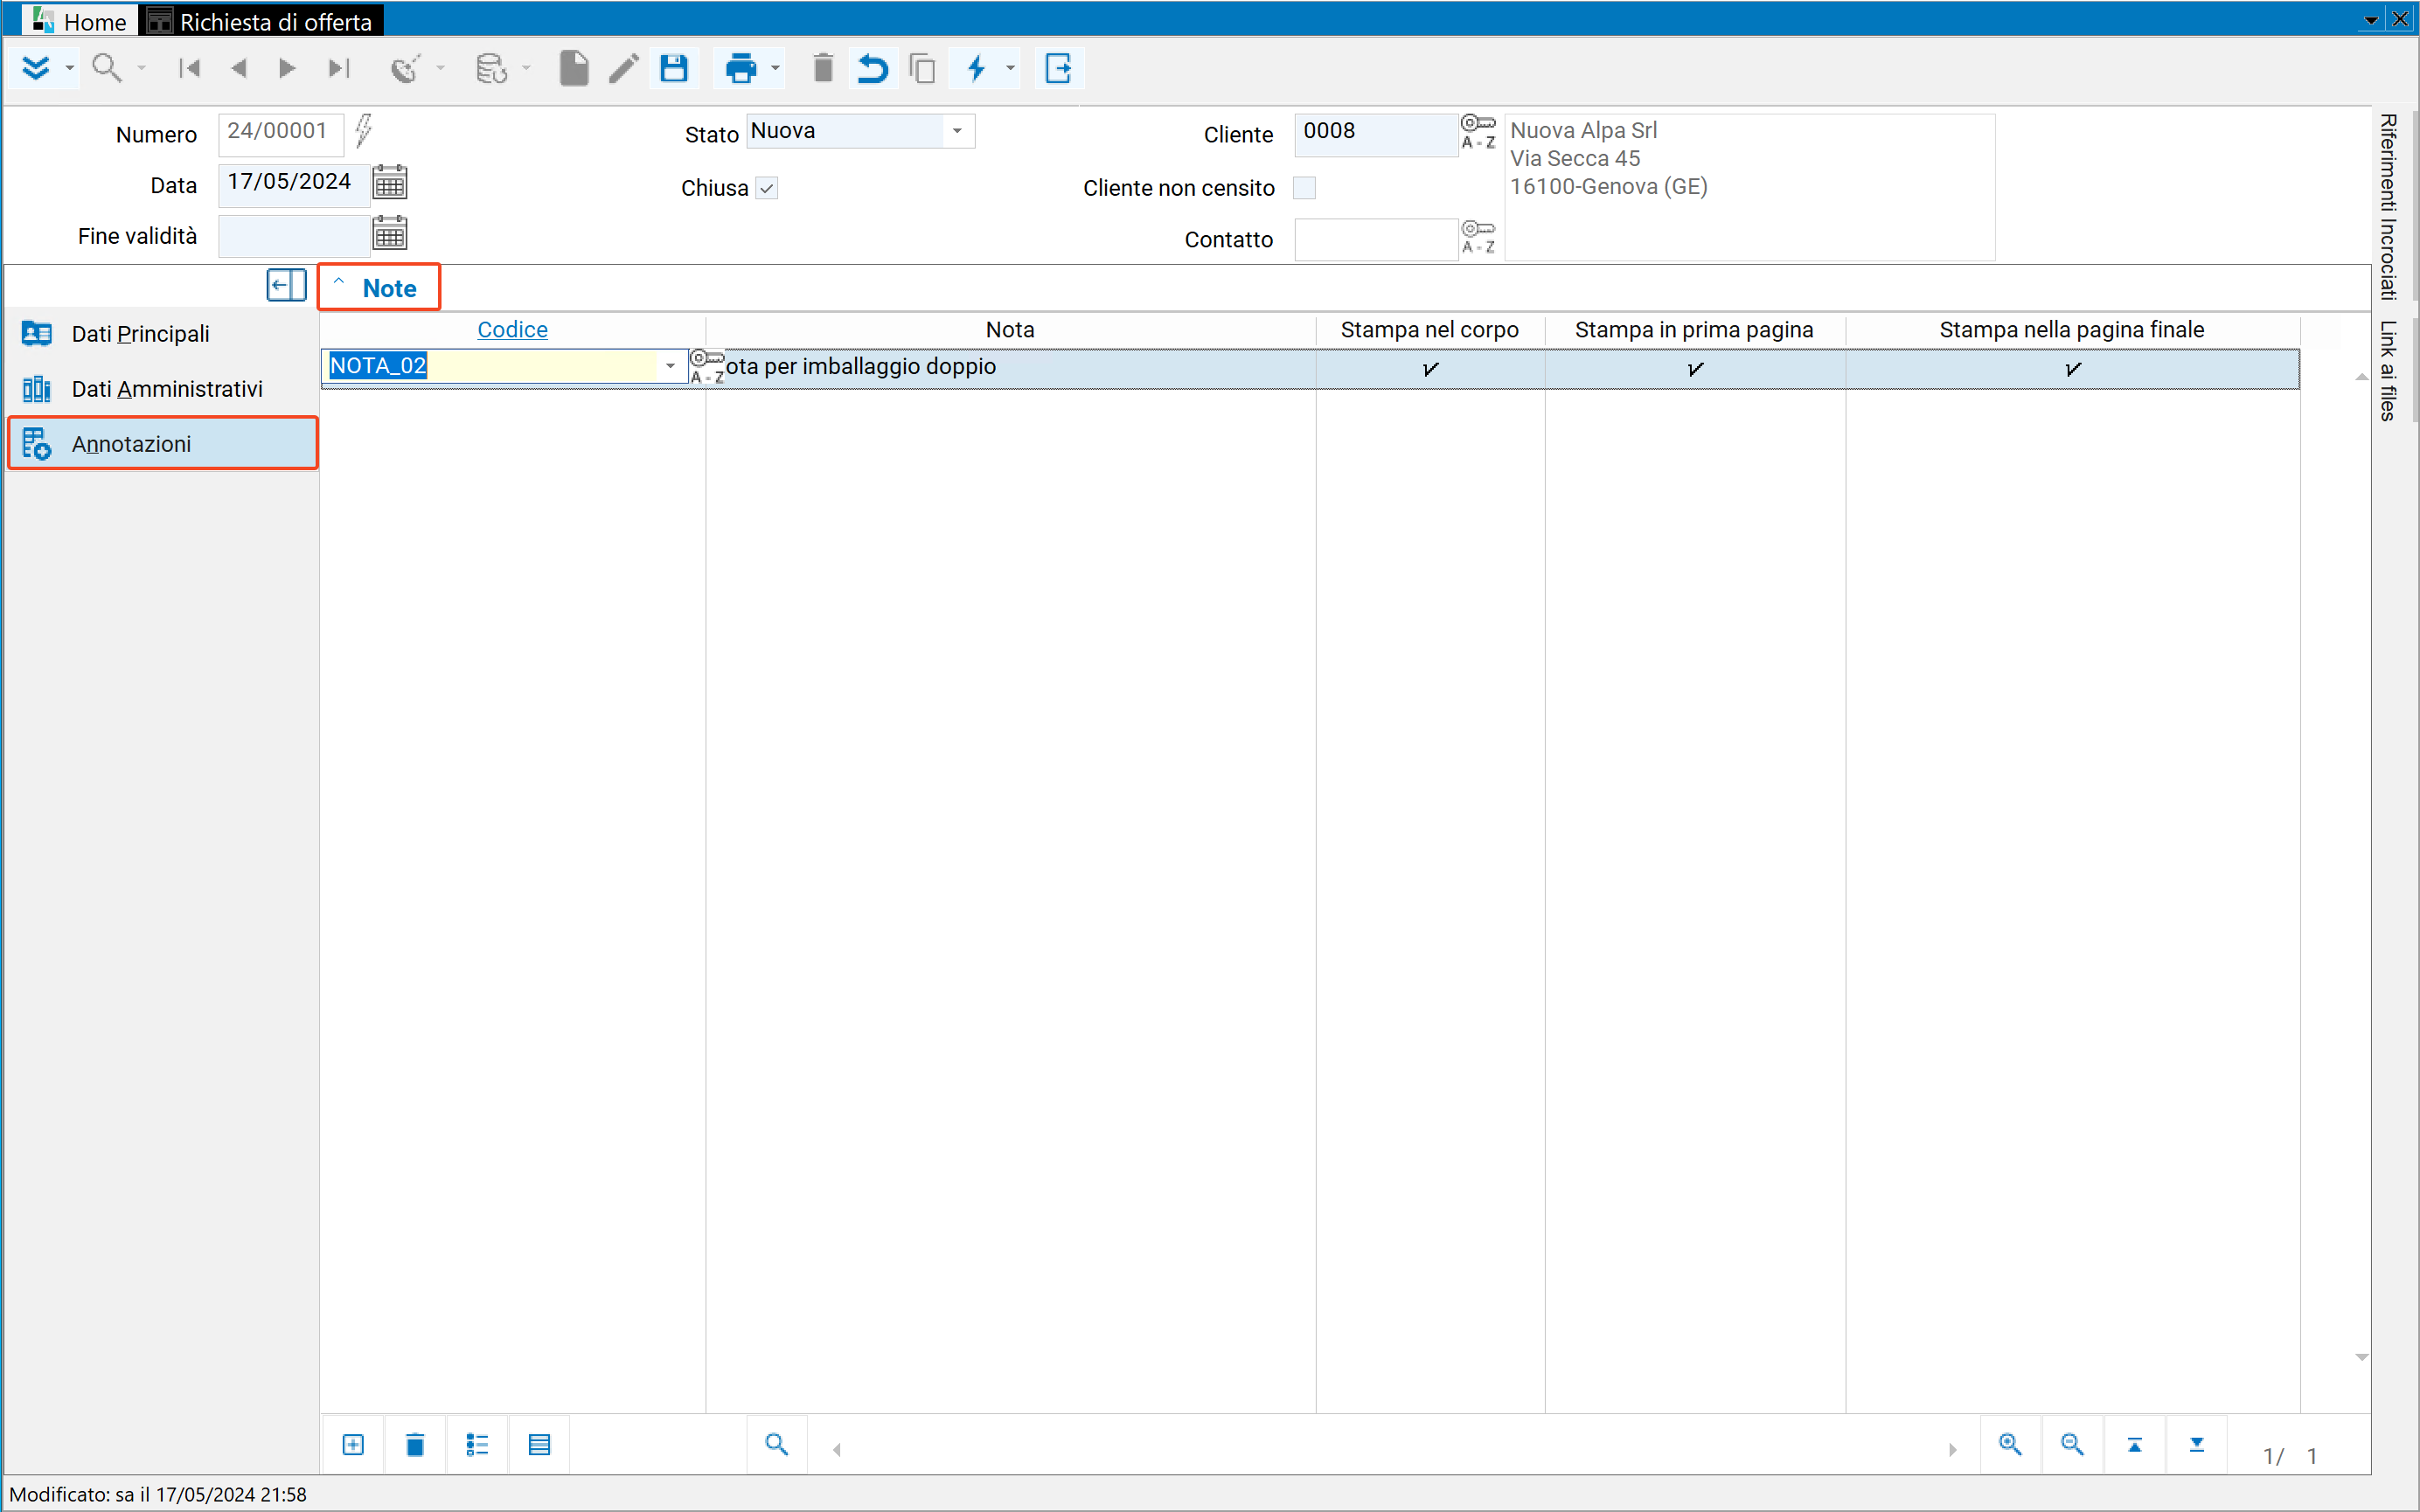
Task: Click the Nota column header
Action: click(x=1010, y=329)
